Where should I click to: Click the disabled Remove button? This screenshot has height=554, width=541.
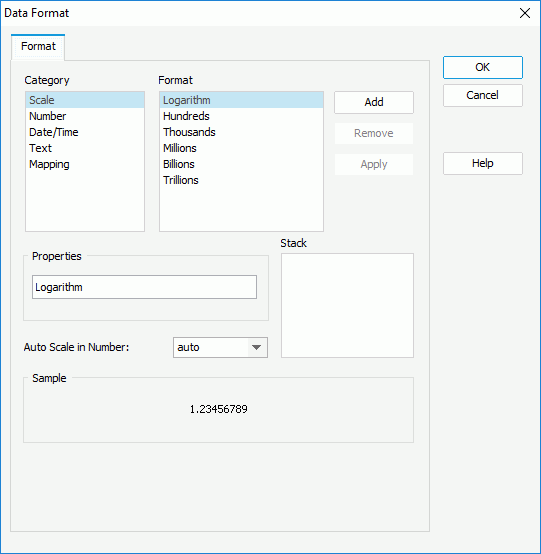[x=374, y=133]
